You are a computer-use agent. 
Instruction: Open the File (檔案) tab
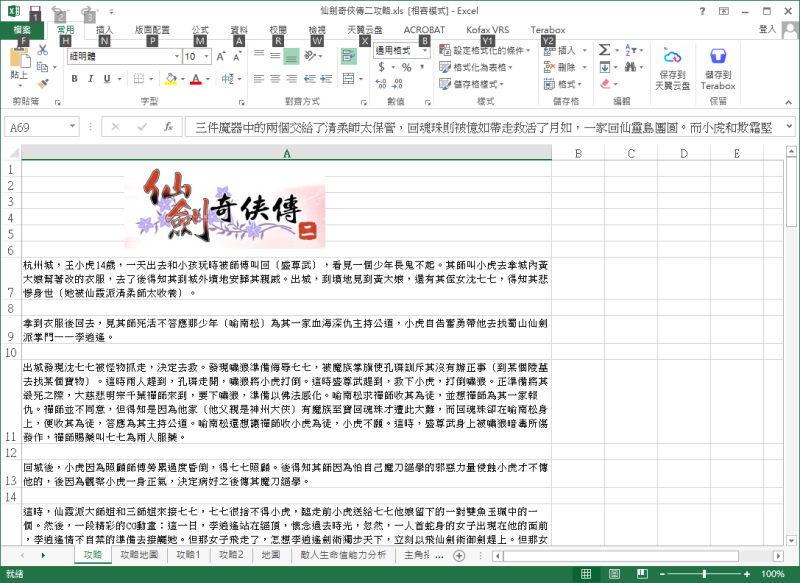click(22, 30)
